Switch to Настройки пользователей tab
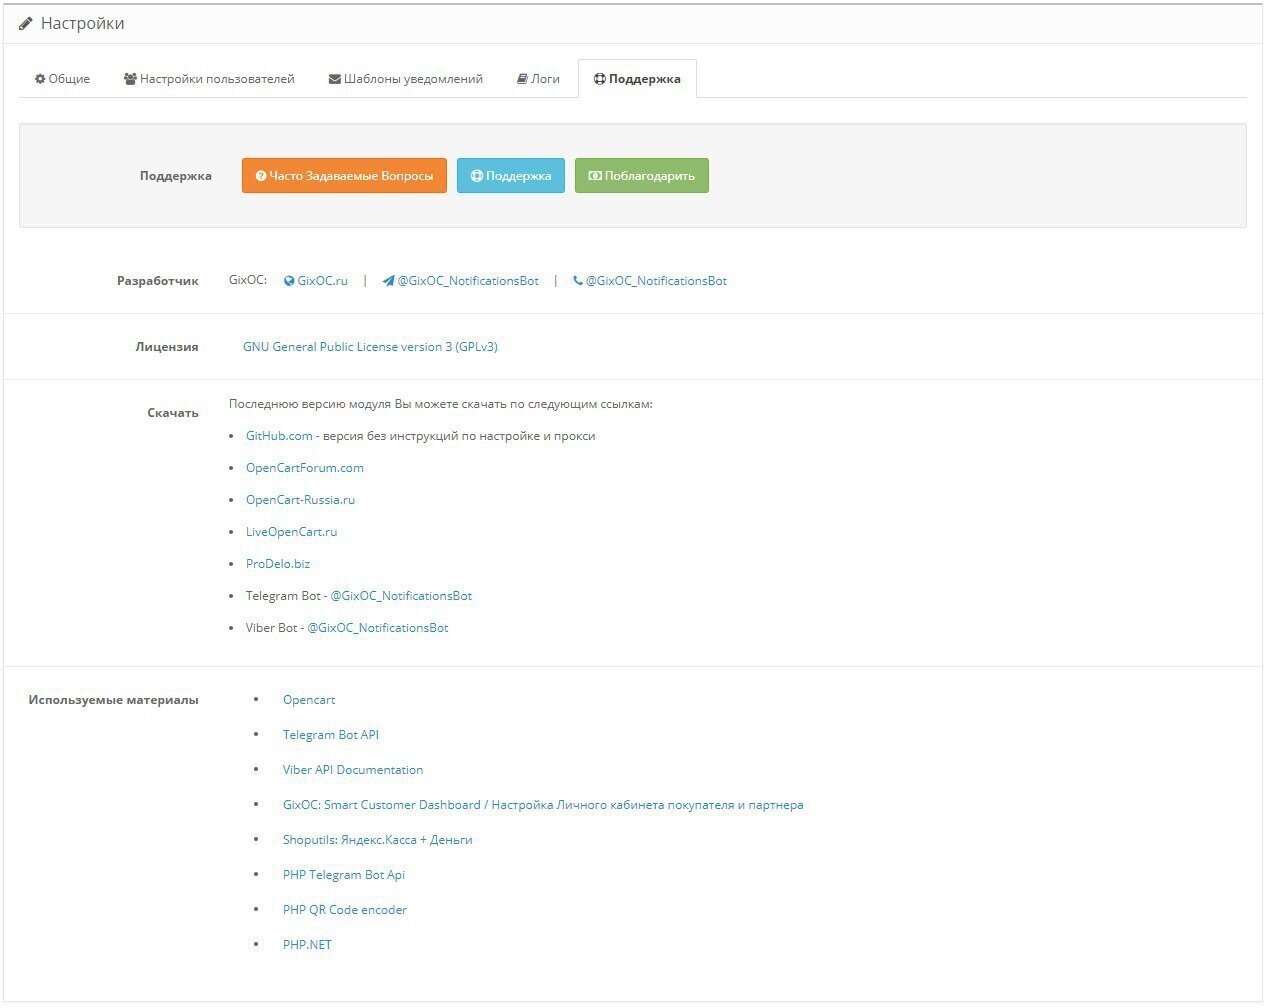Screen dimensions: 1268x1008 coord(209,79)
